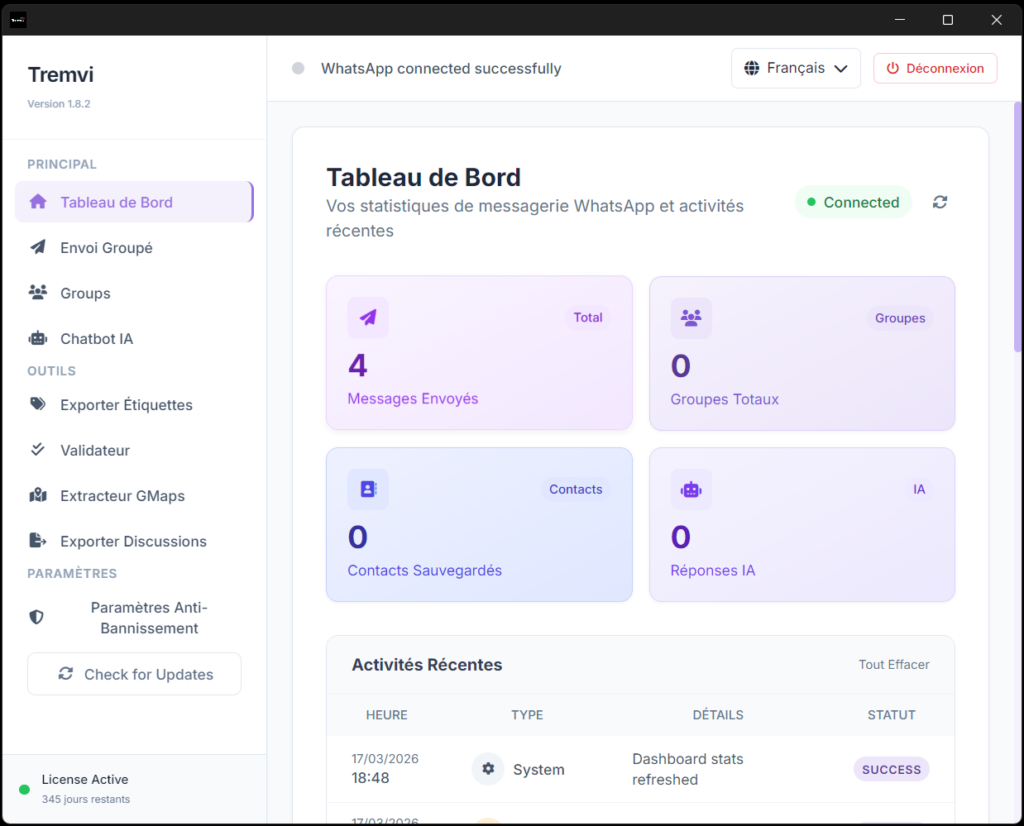Screen dimensions: 1024x826
Task: Click the Check for Updates button
Action: pyautogui.click(x=134, y=674)
